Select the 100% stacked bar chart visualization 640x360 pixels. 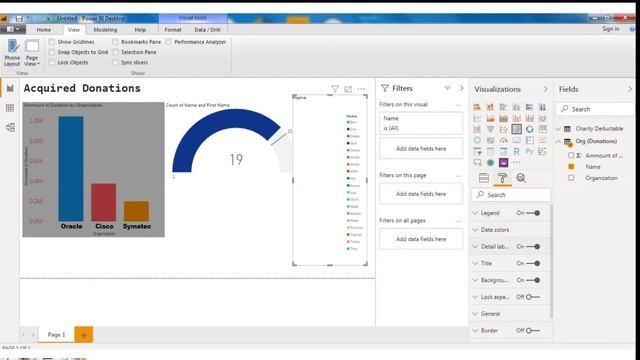(x=529, y=107)
